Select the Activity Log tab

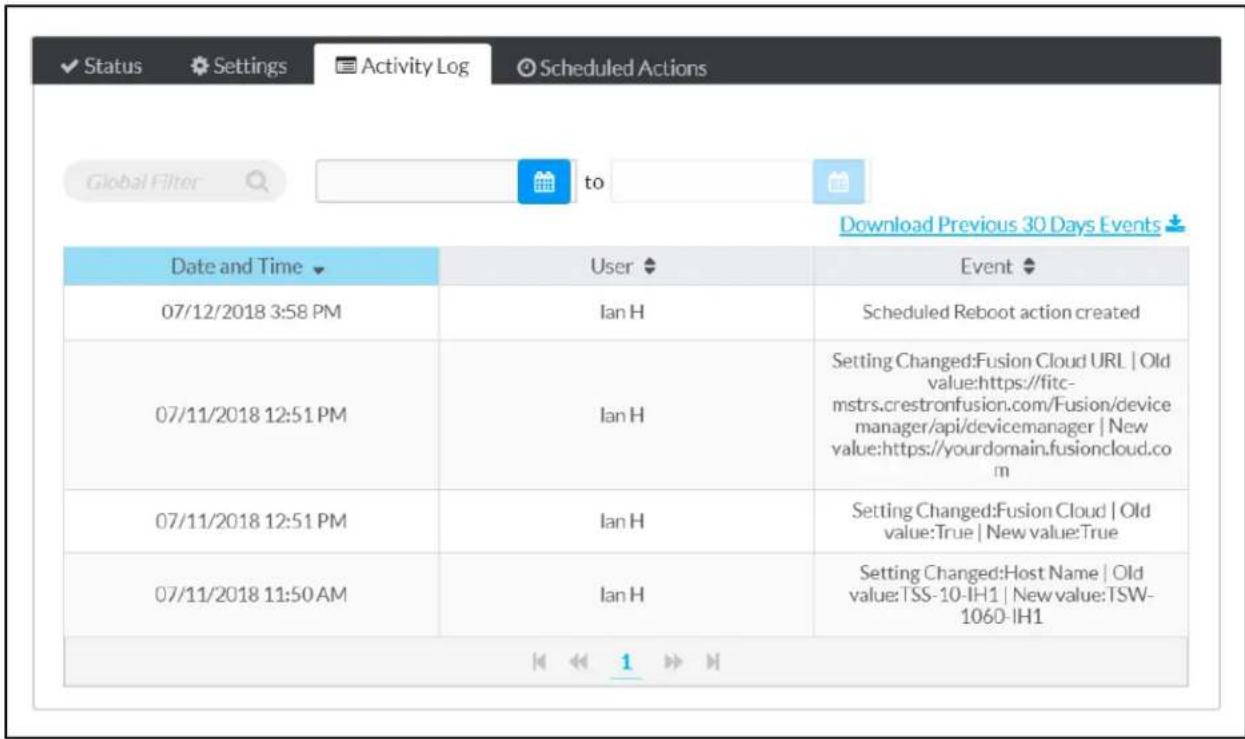point(401,67)
